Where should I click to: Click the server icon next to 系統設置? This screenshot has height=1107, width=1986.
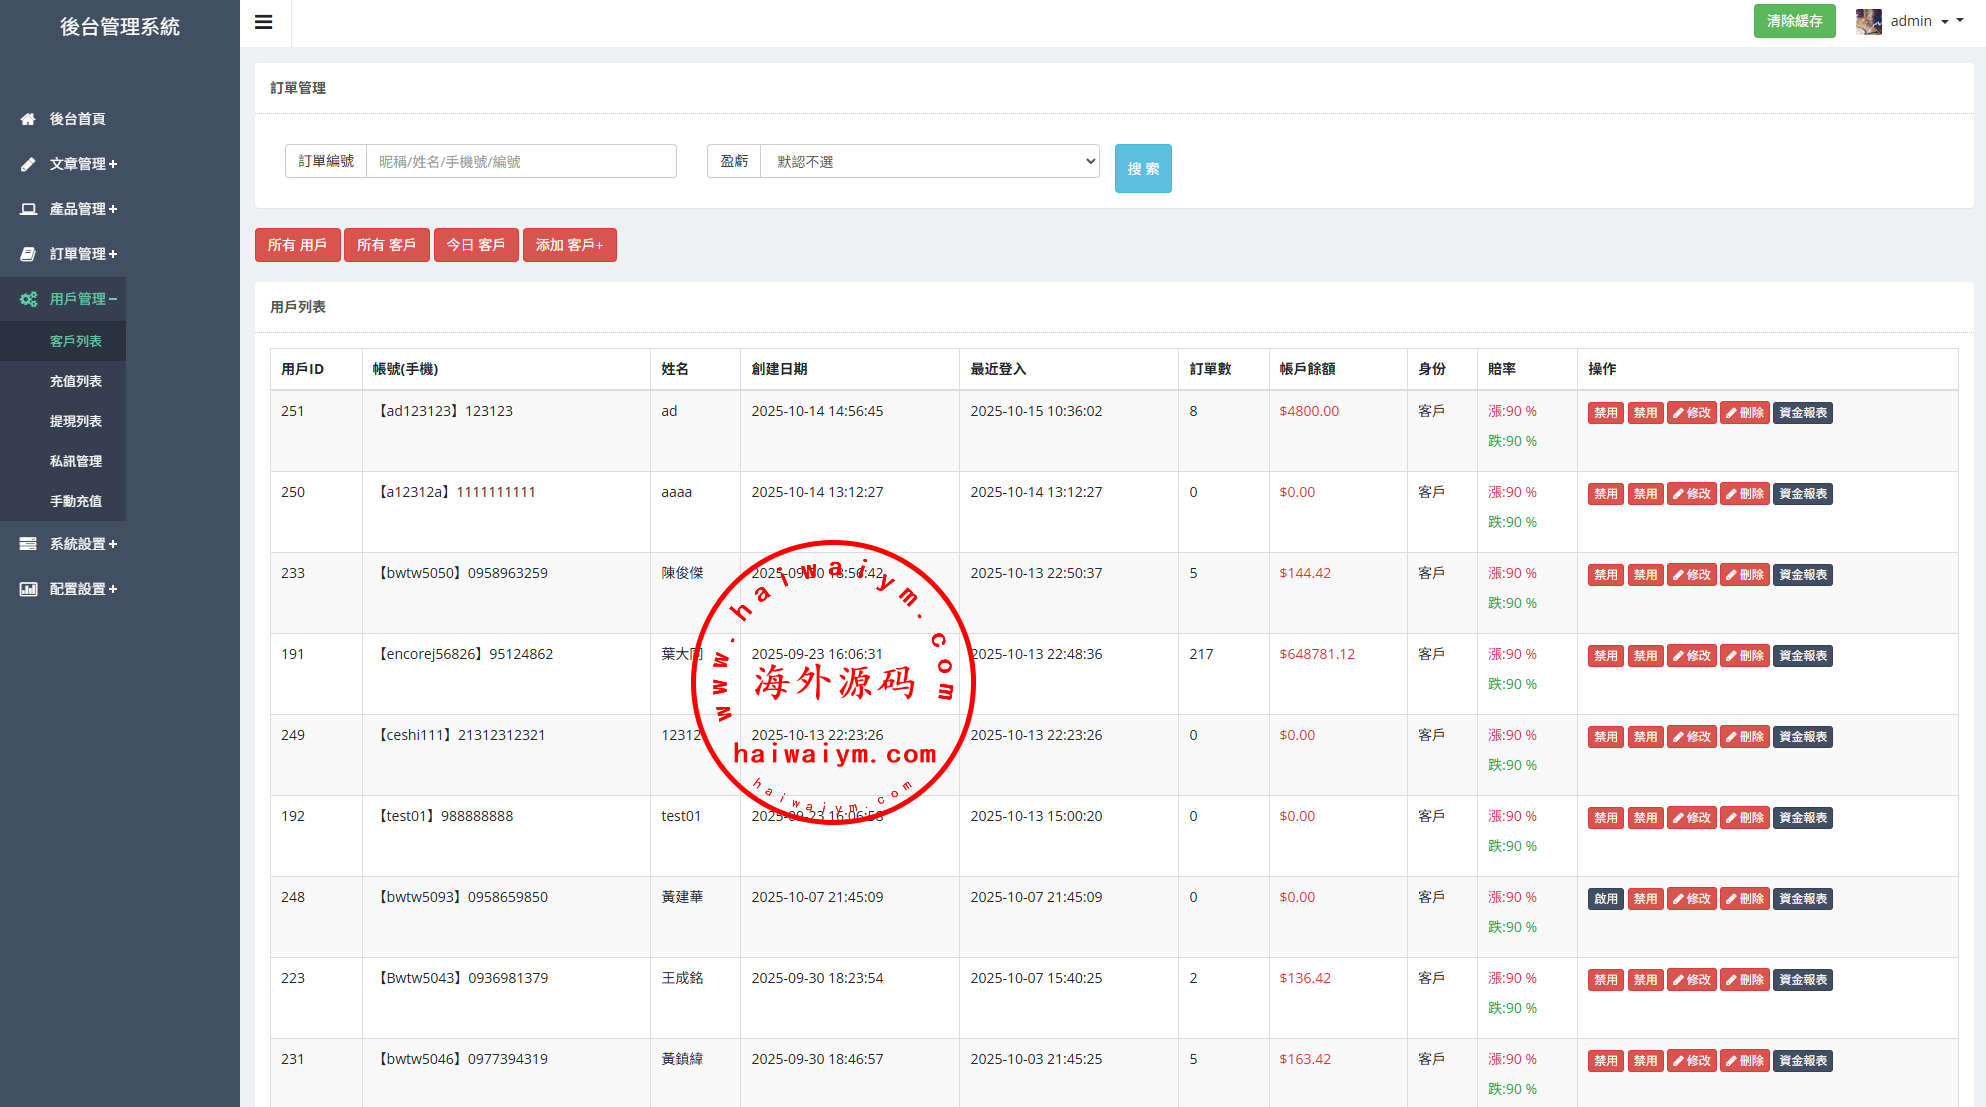[28, 544]
